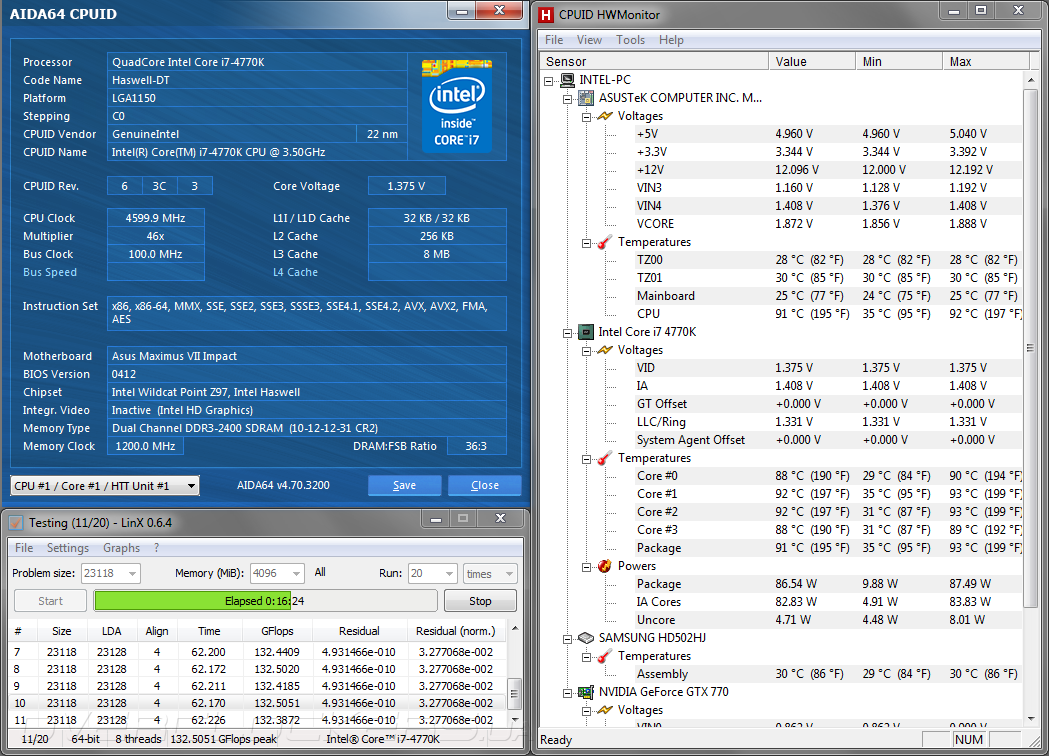1049x756 pixels.
Task: Click the 132.5051 GFlops peak status text
Action: (223, 739)
